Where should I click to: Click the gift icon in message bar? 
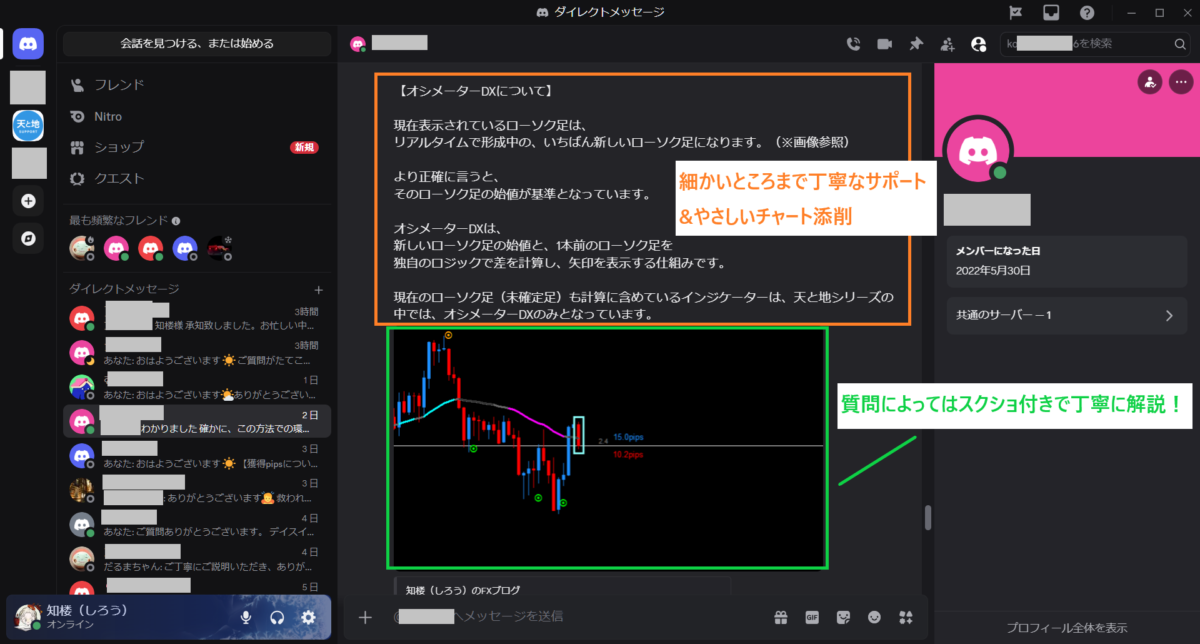click(779, 617)
